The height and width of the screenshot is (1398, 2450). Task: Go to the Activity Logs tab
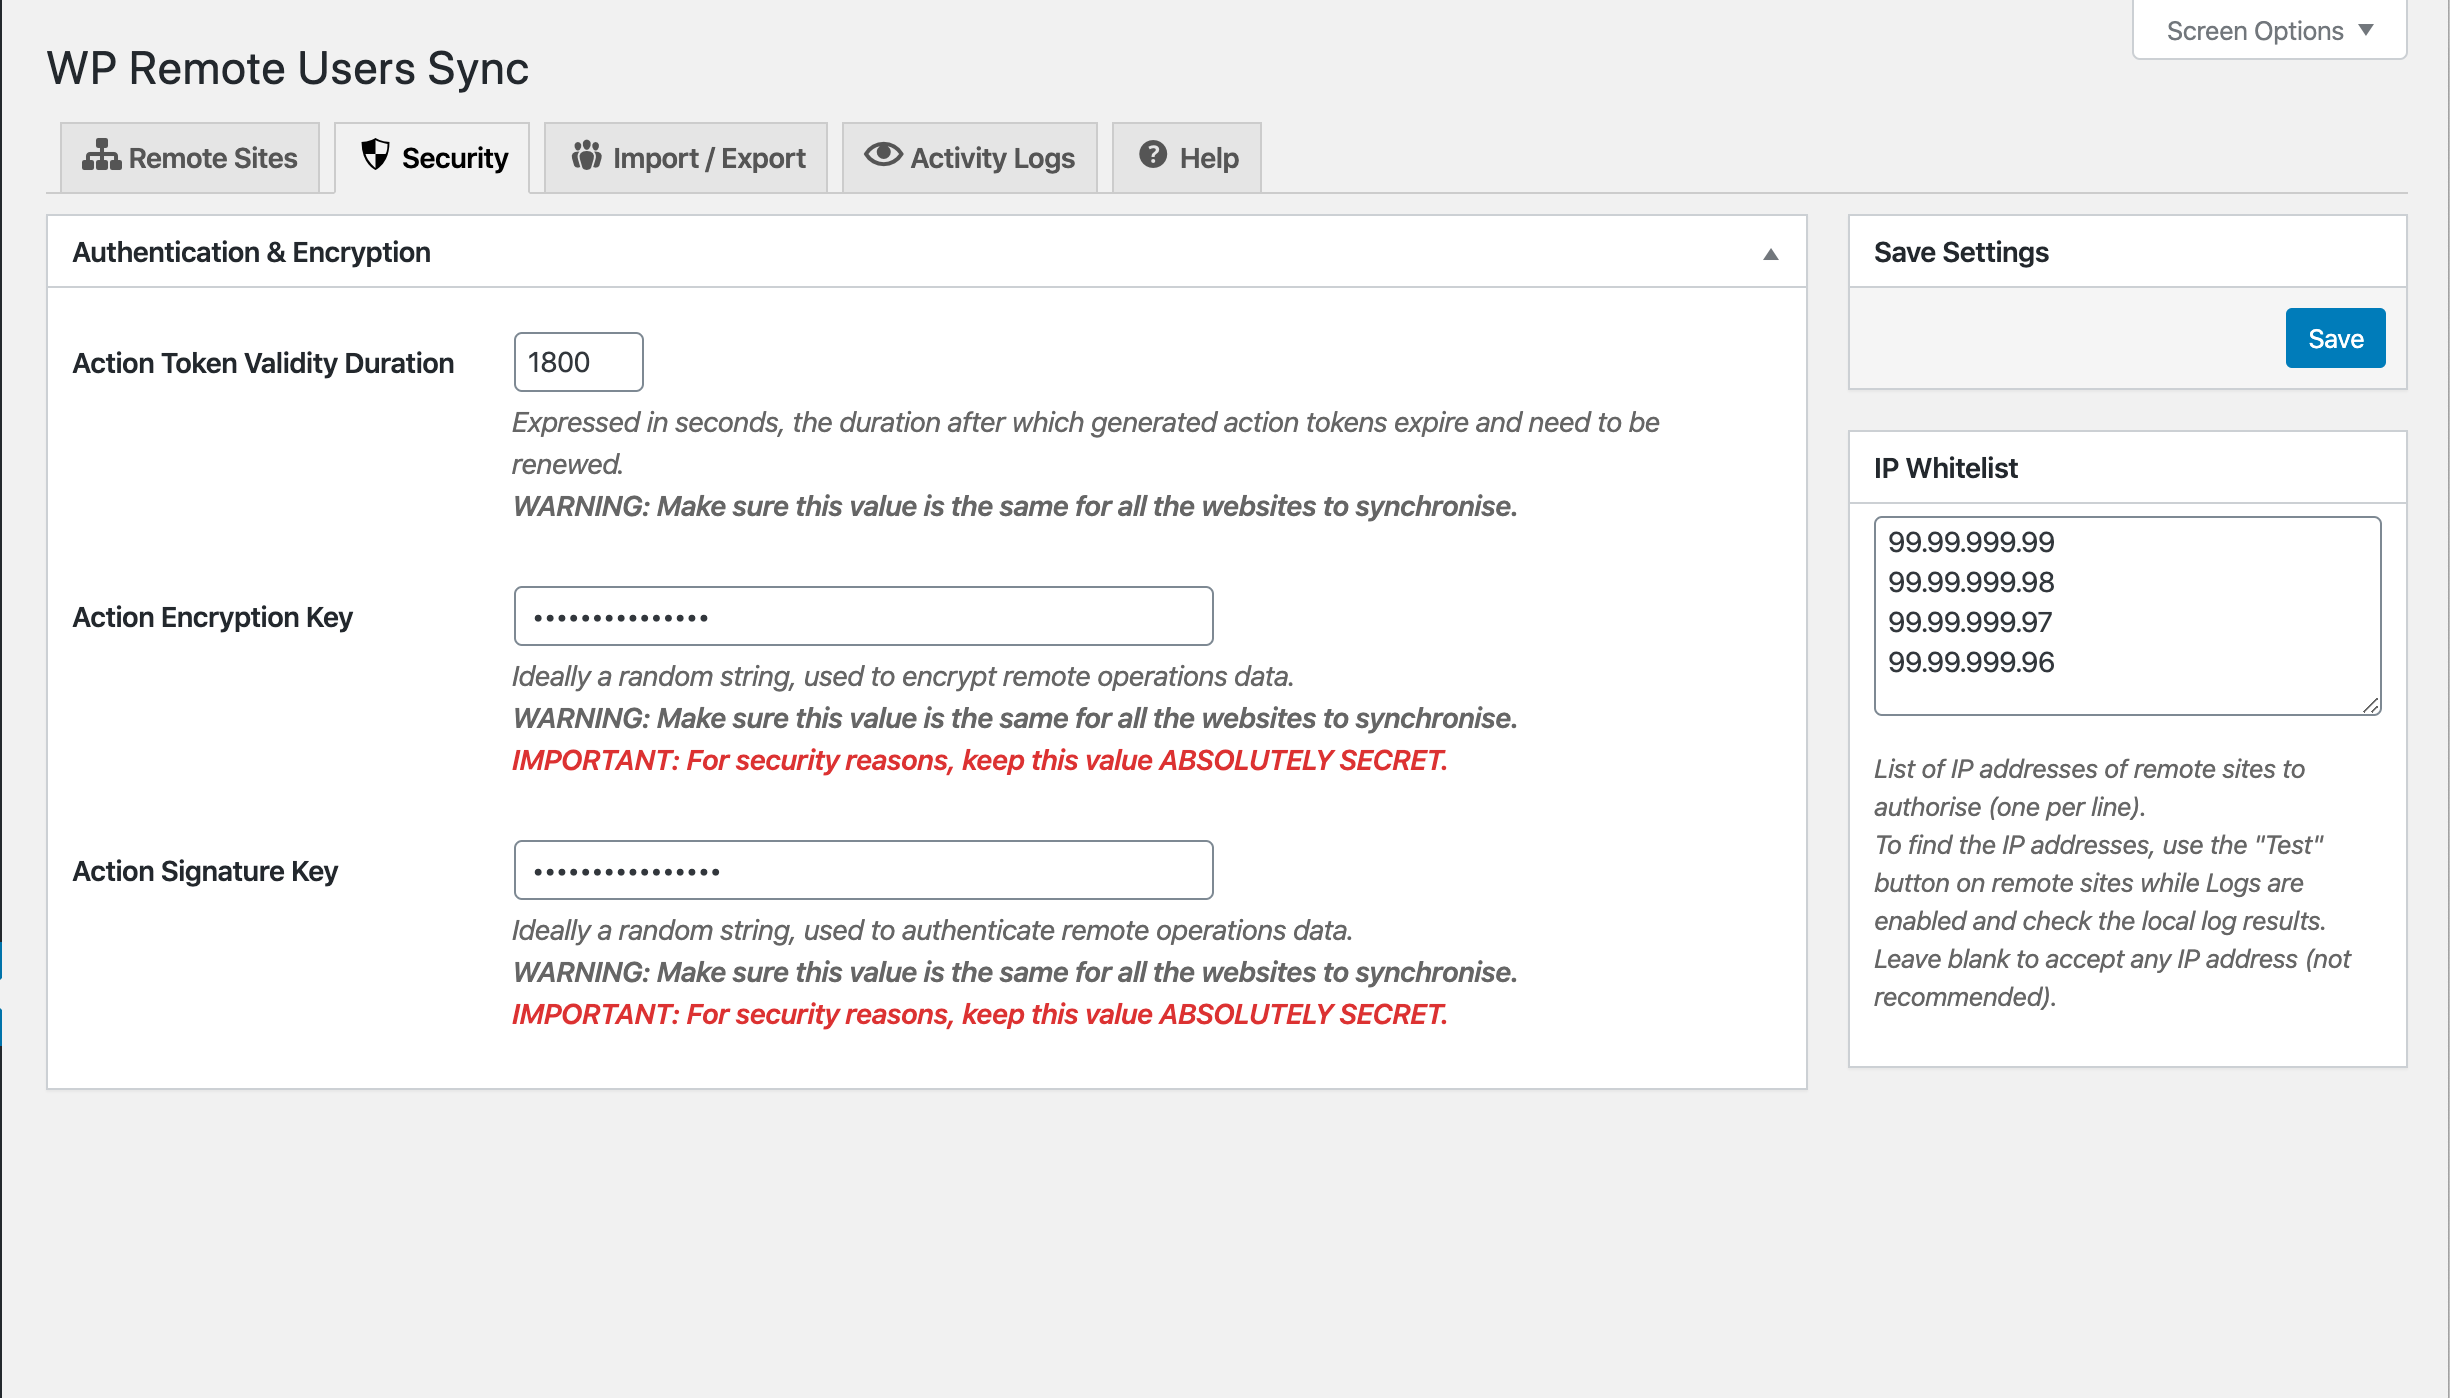pyautogui.click(x=970, y=158)
